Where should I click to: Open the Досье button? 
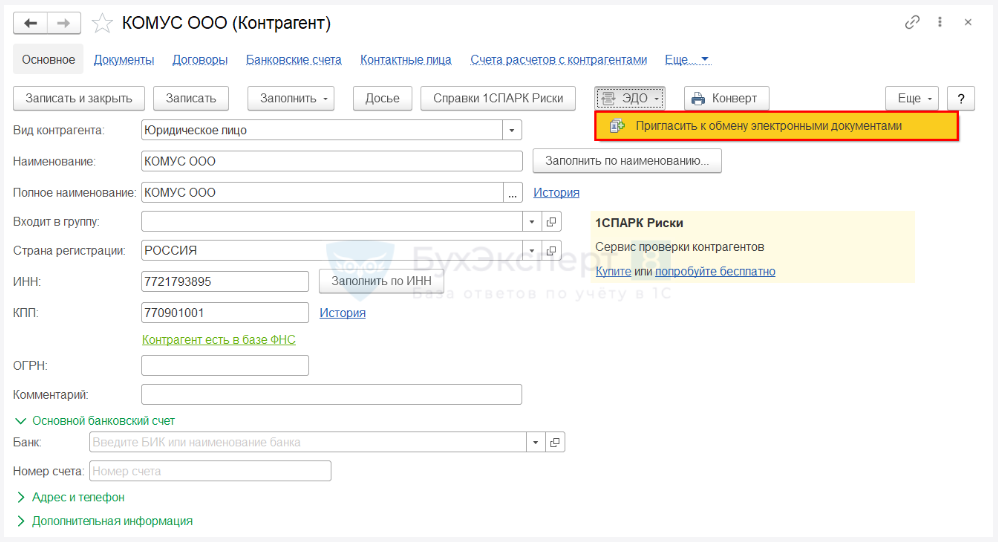click(382, 98)
